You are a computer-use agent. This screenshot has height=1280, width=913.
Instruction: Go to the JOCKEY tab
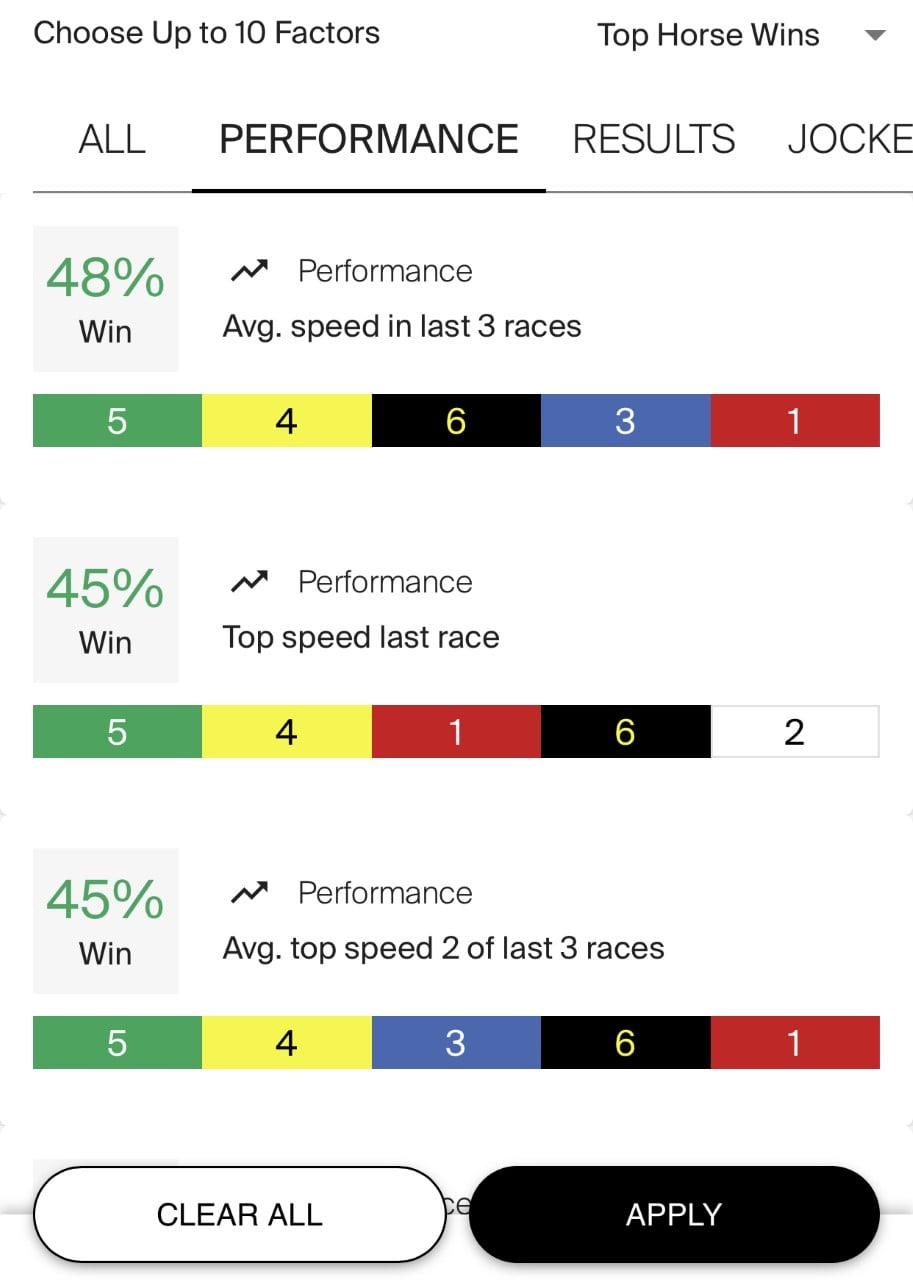click(850, 139)
